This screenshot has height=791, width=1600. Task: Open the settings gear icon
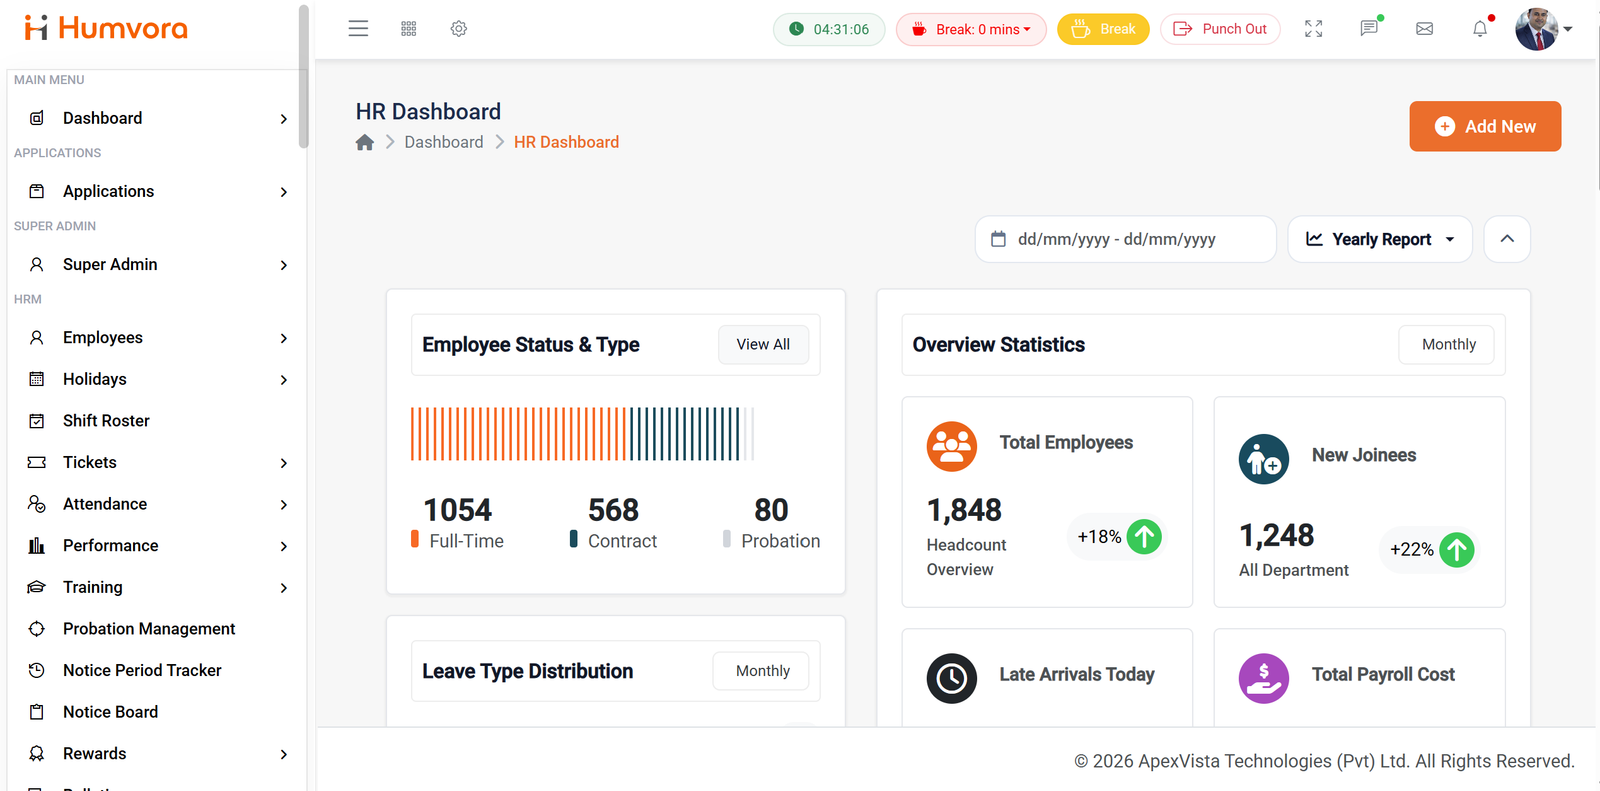tap(459, 29)
